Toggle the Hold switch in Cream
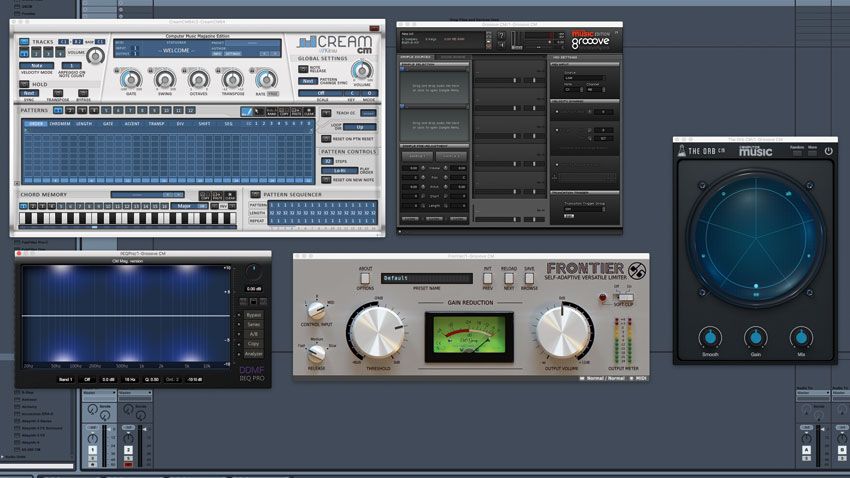This screenshot has height=478, width=850. coord(24,84)
